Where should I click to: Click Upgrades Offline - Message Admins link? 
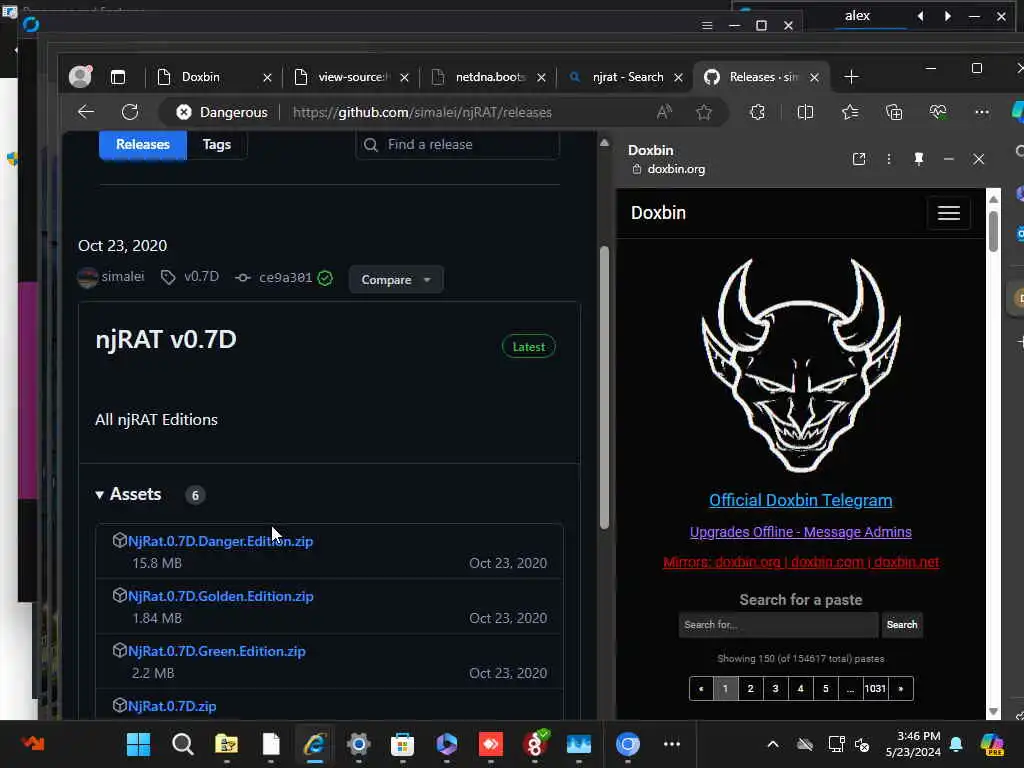(x=801, y=532)
